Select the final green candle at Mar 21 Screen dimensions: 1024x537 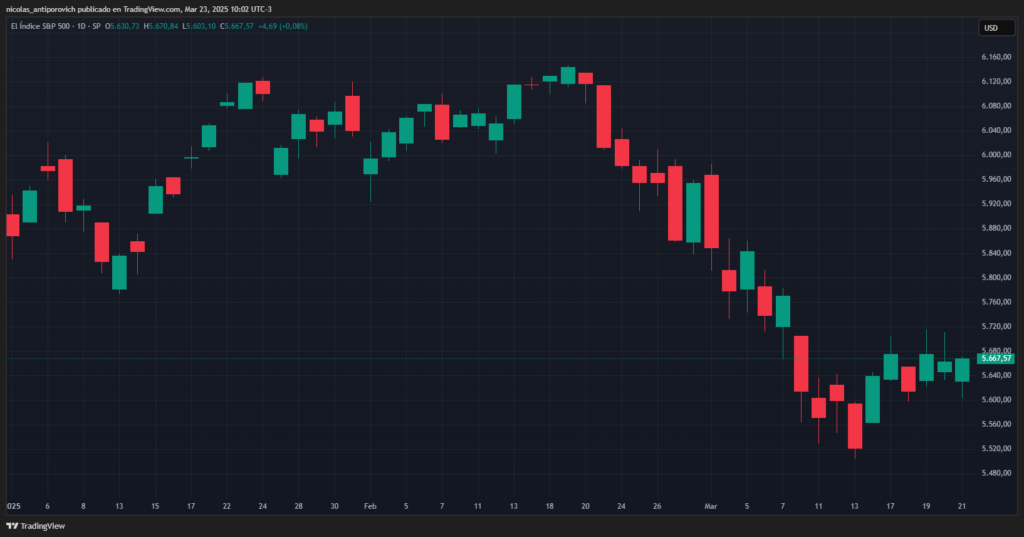[962, 370]
